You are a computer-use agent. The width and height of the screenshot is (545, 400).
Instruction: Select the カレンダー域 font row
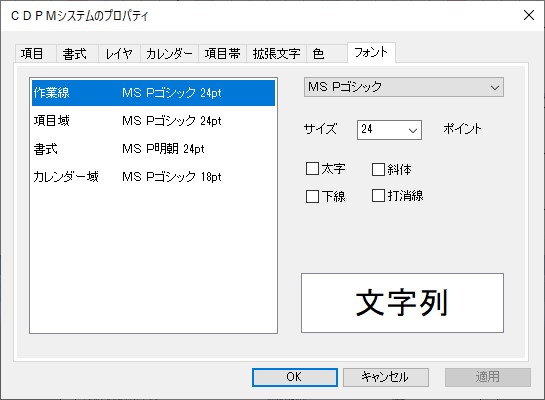[x=153, y=177]
